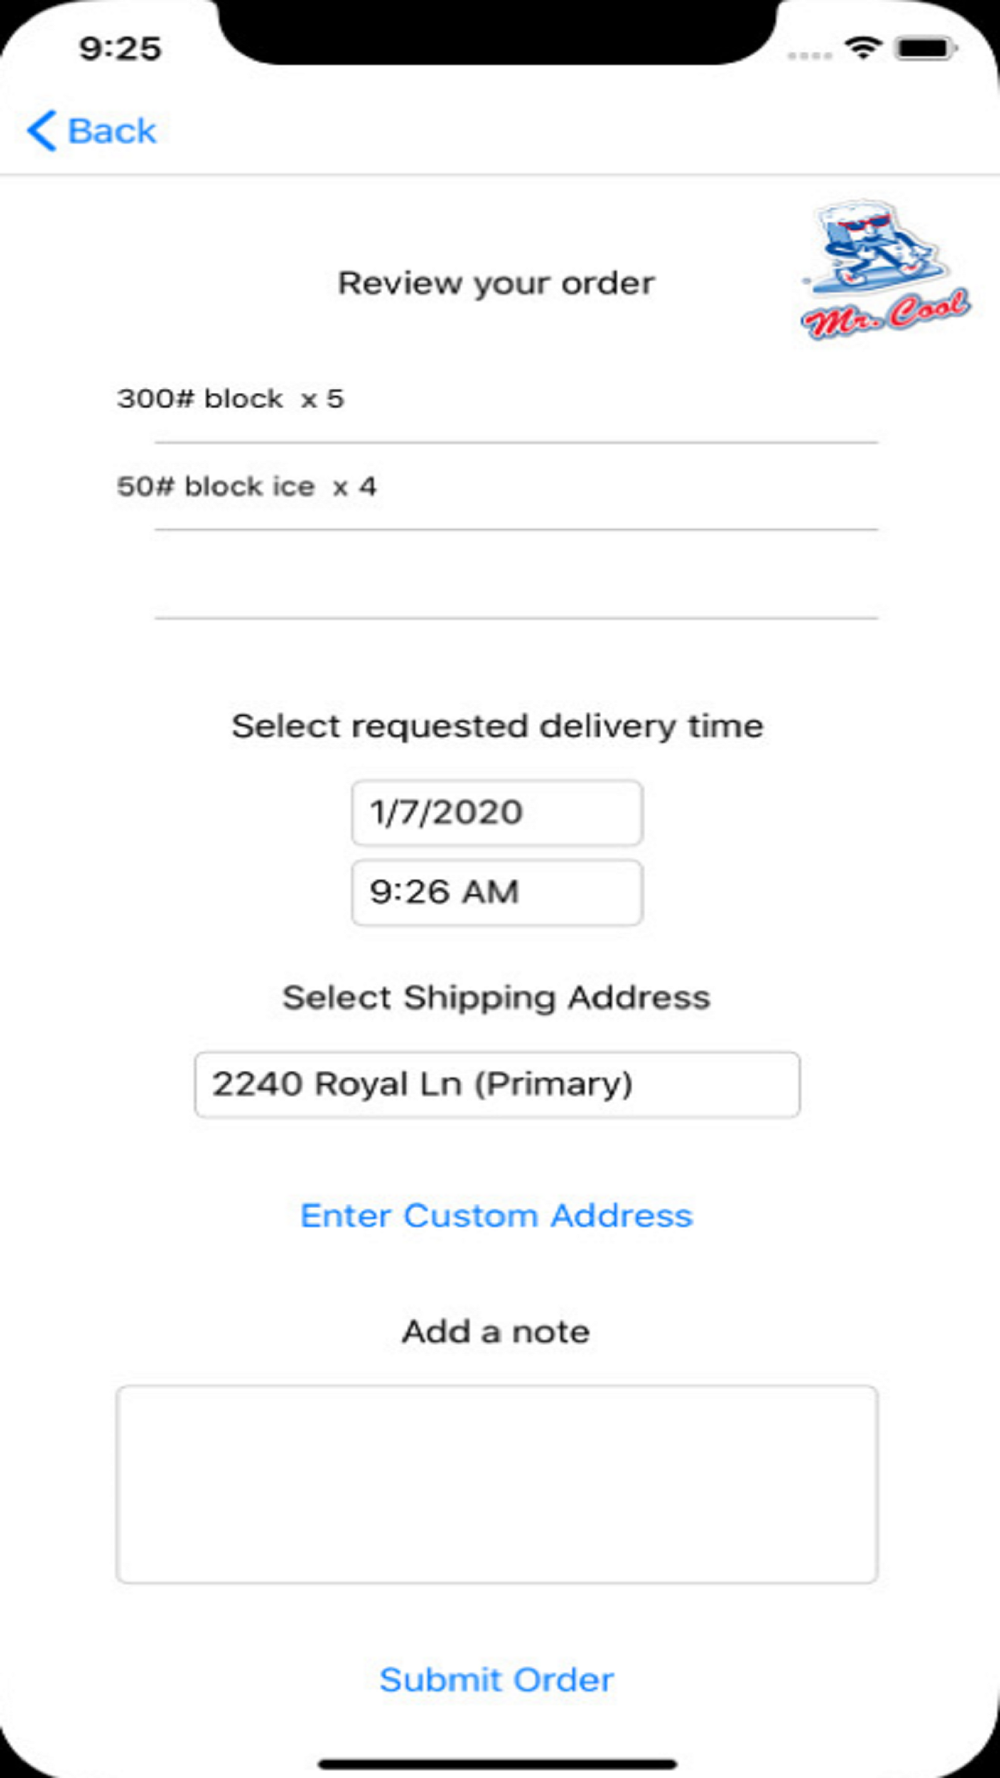The image size is (1000, 1778).
Task: Tap Enter Custom Address link
Action: coord(496,1215)
